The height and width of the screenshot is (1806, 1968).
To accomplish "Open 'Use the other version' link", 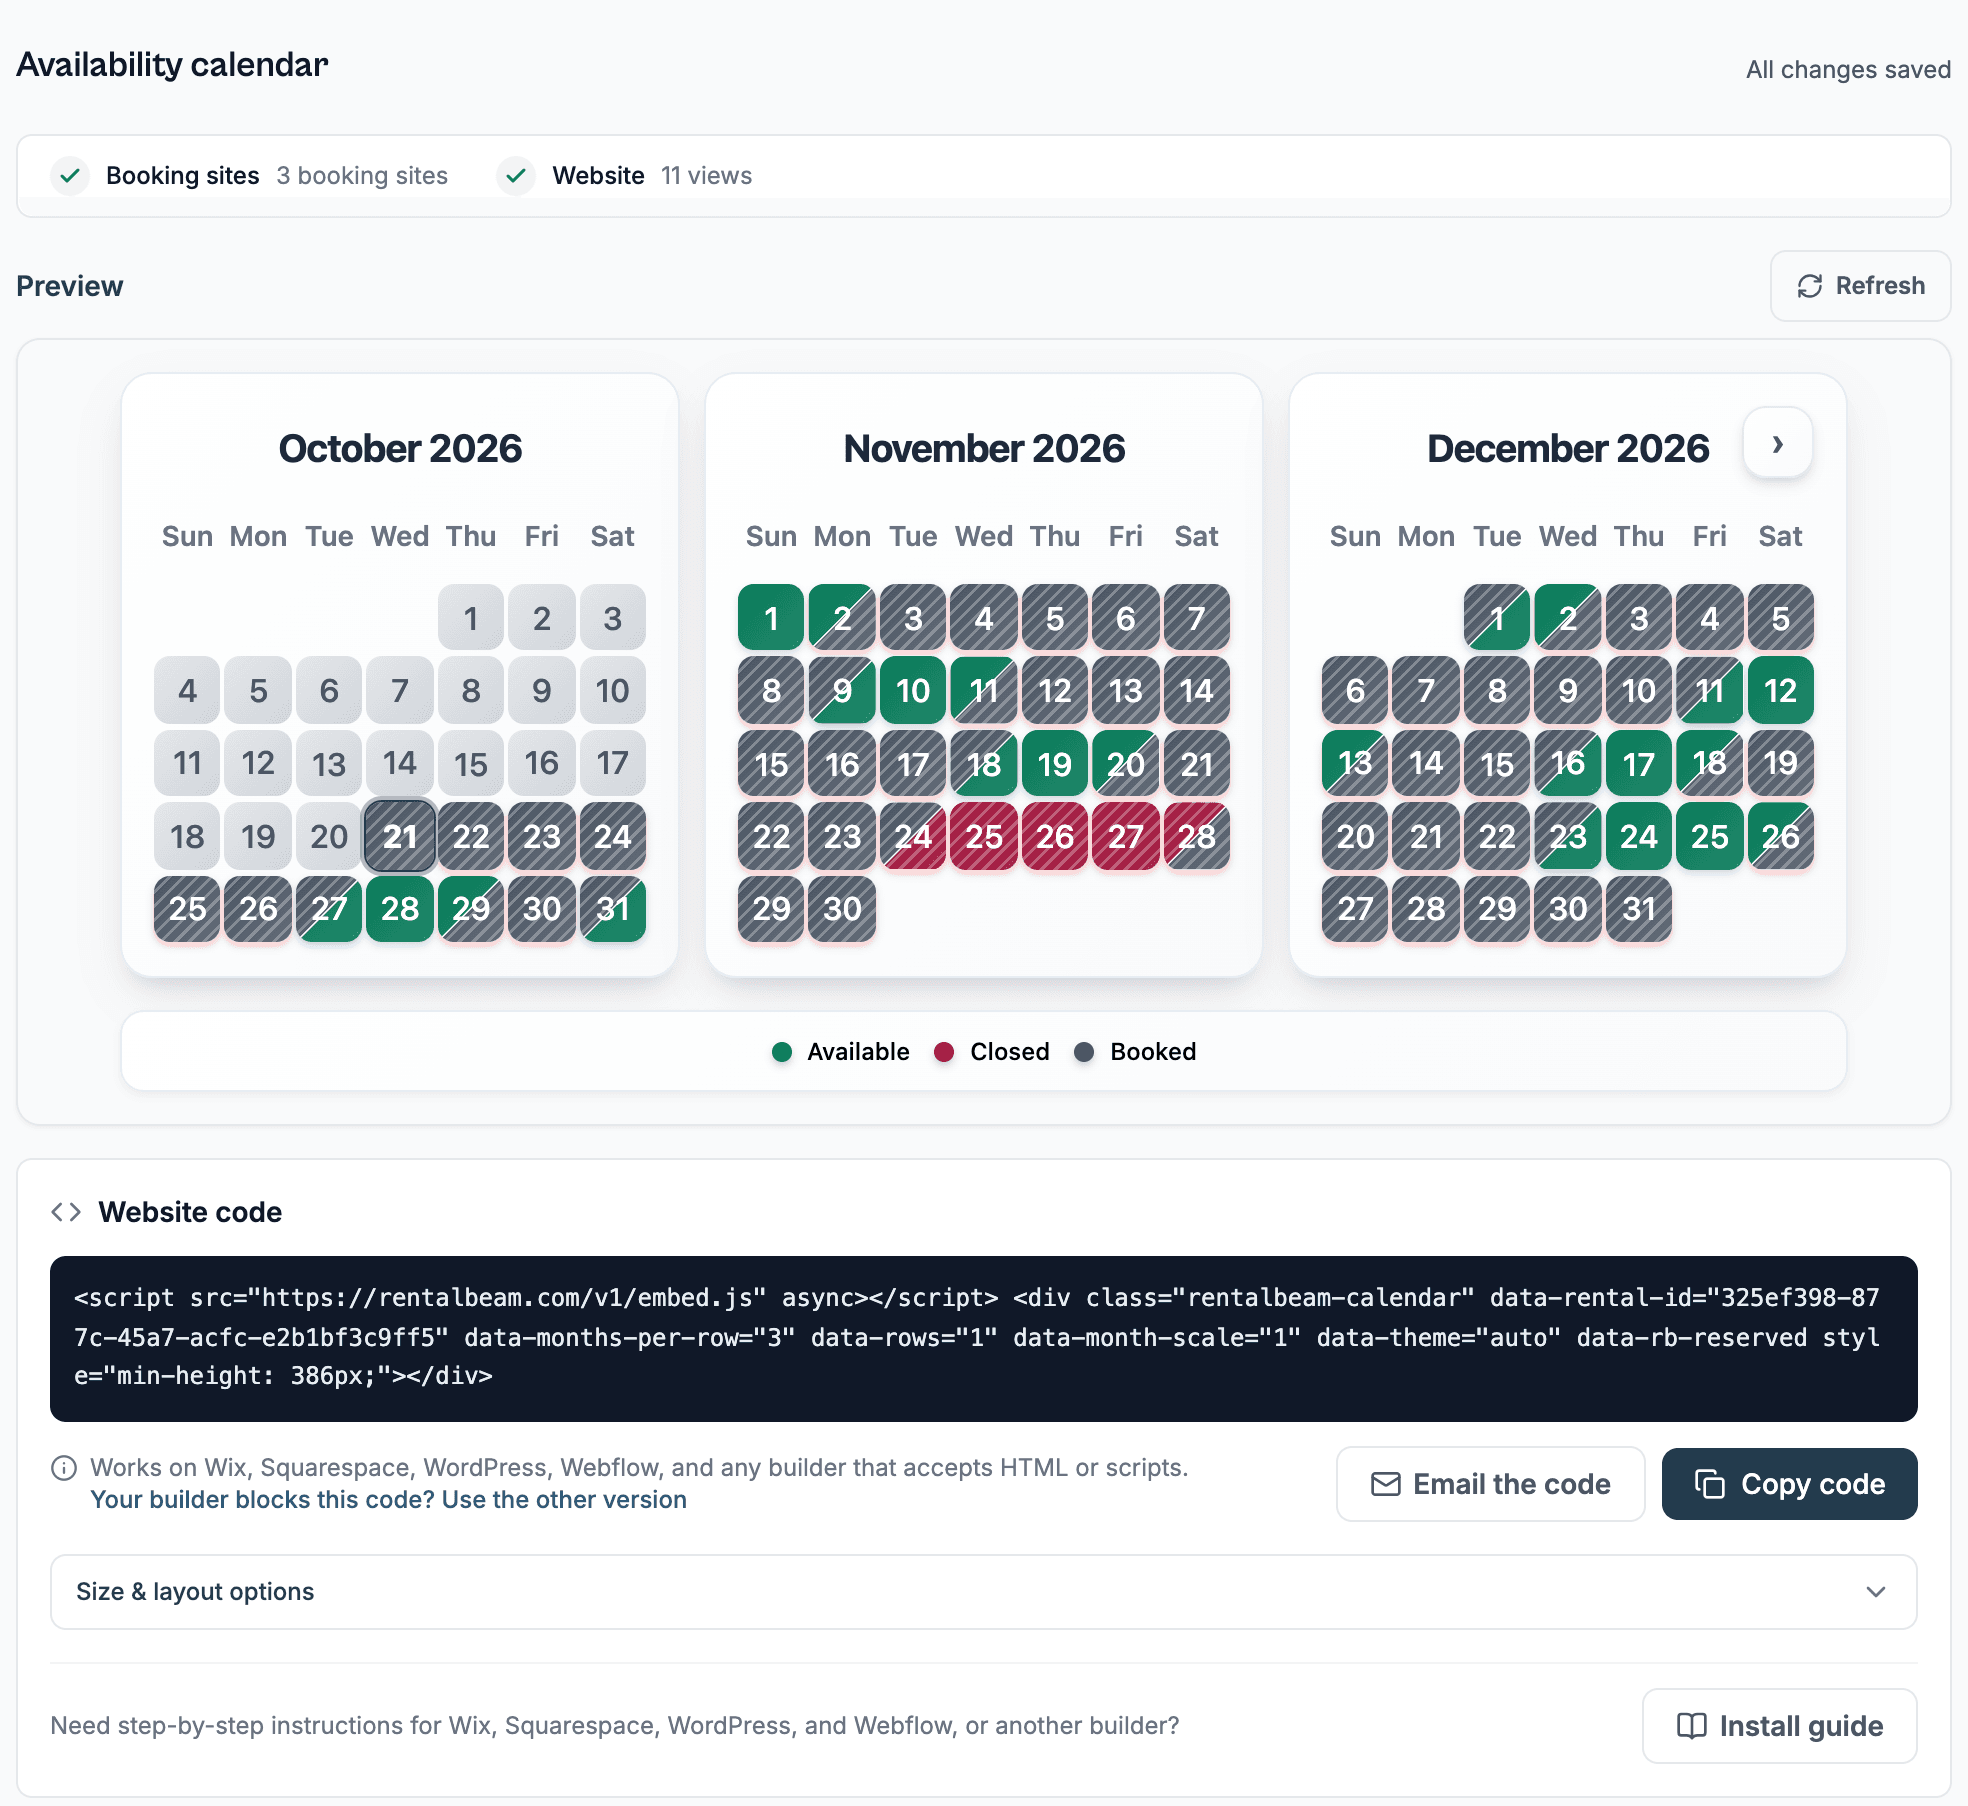I will pyautogui.click(x=389, y=1500).
